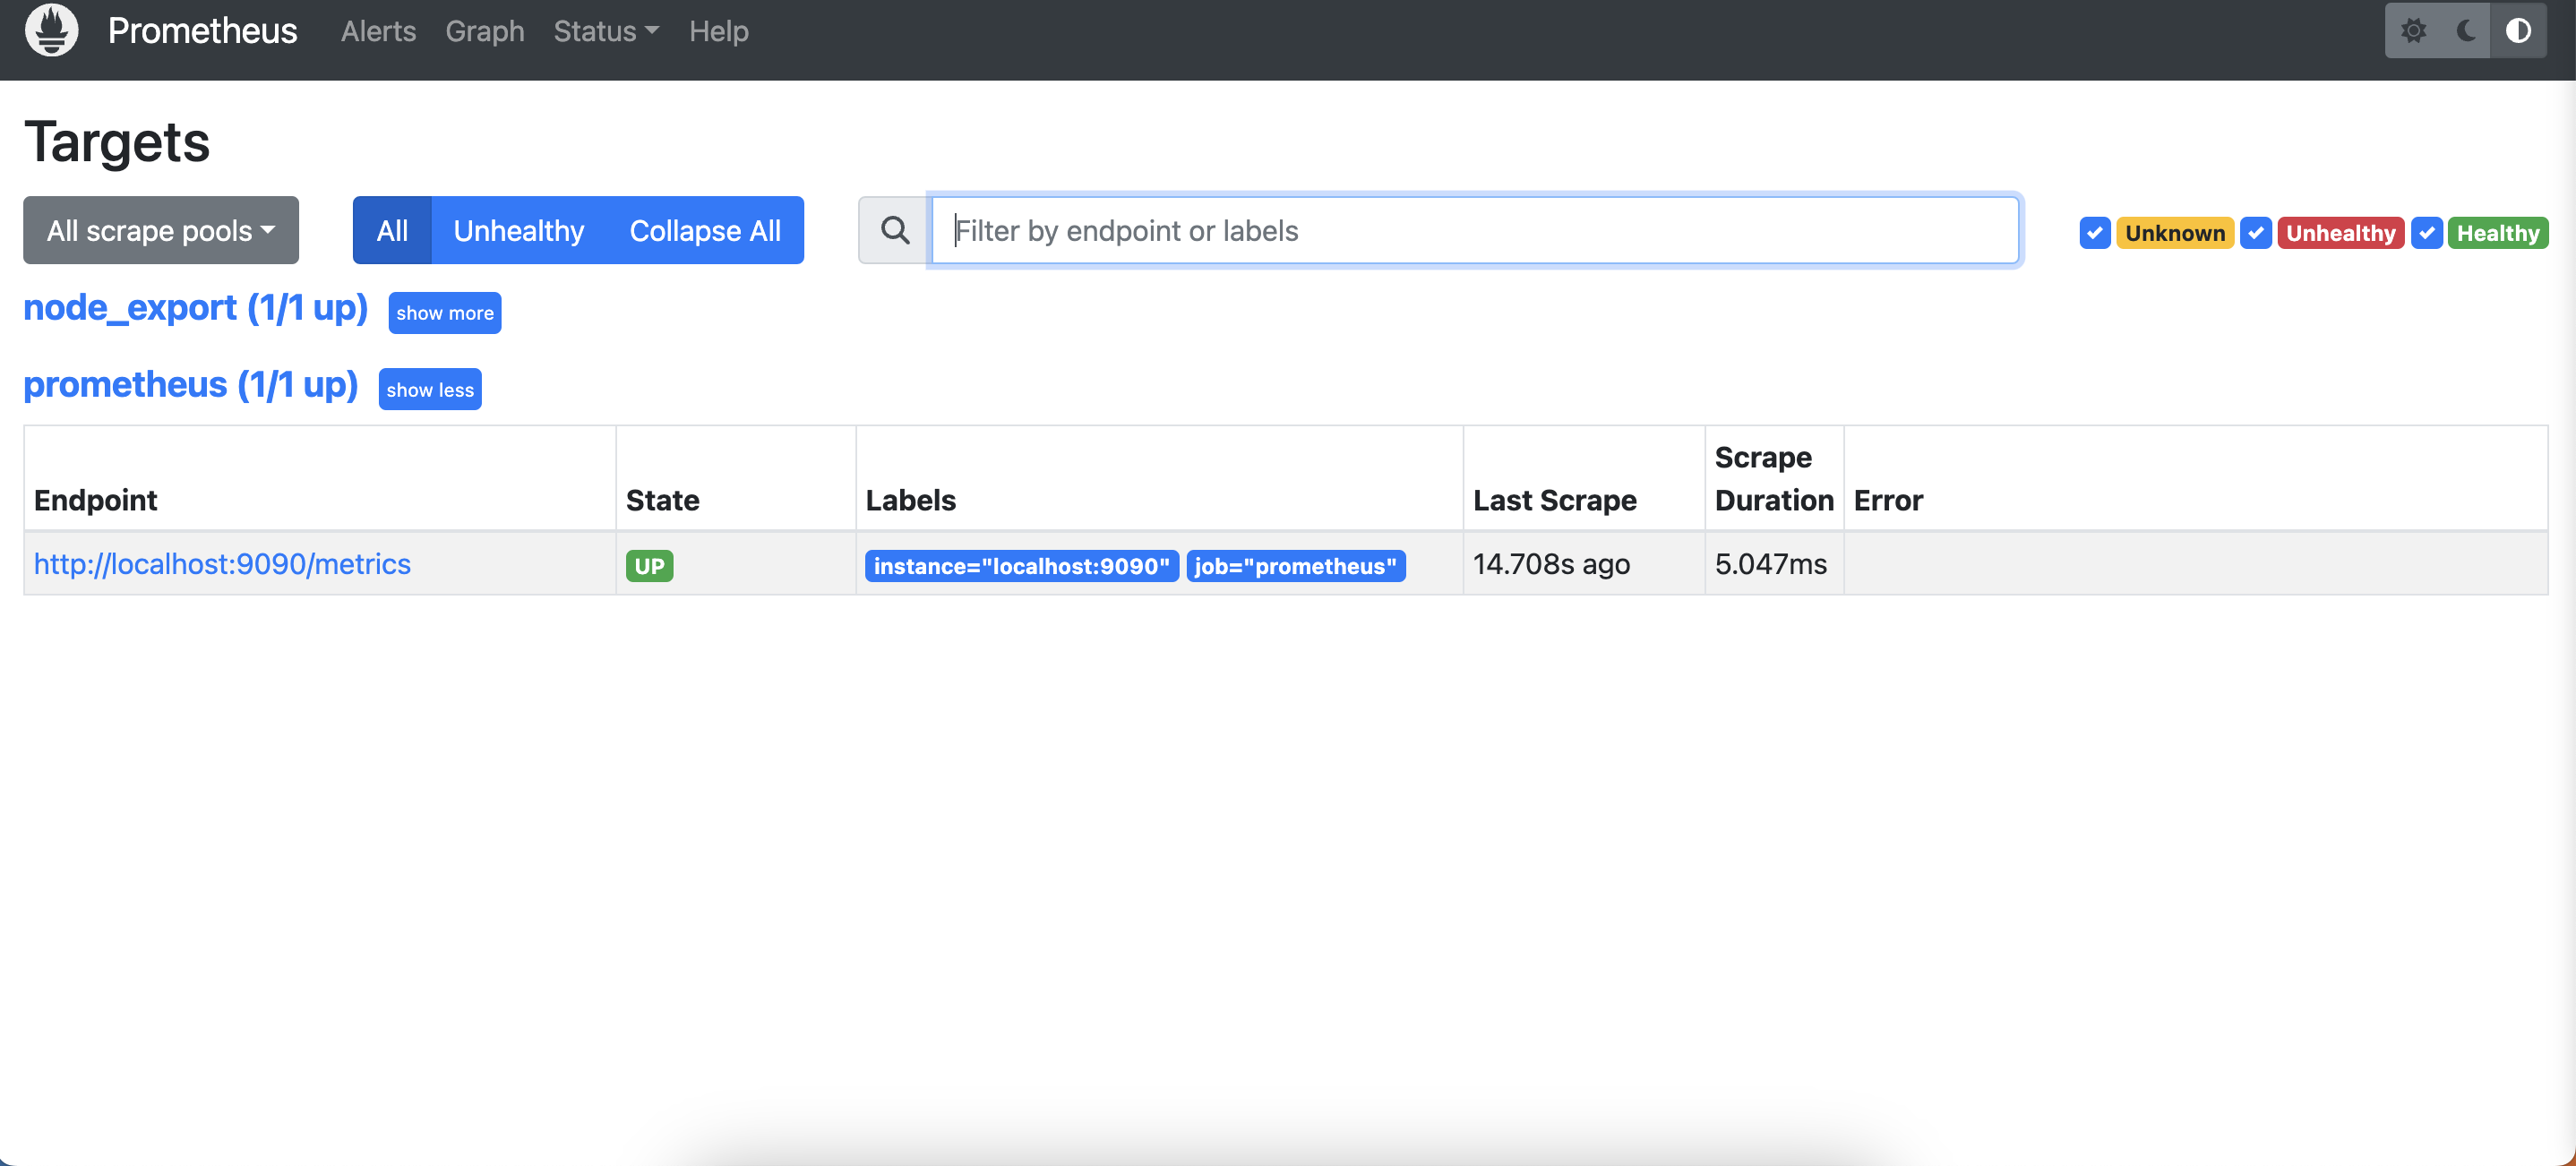Click the Targets page heading
The image size is (2576, 1166).
117,142
